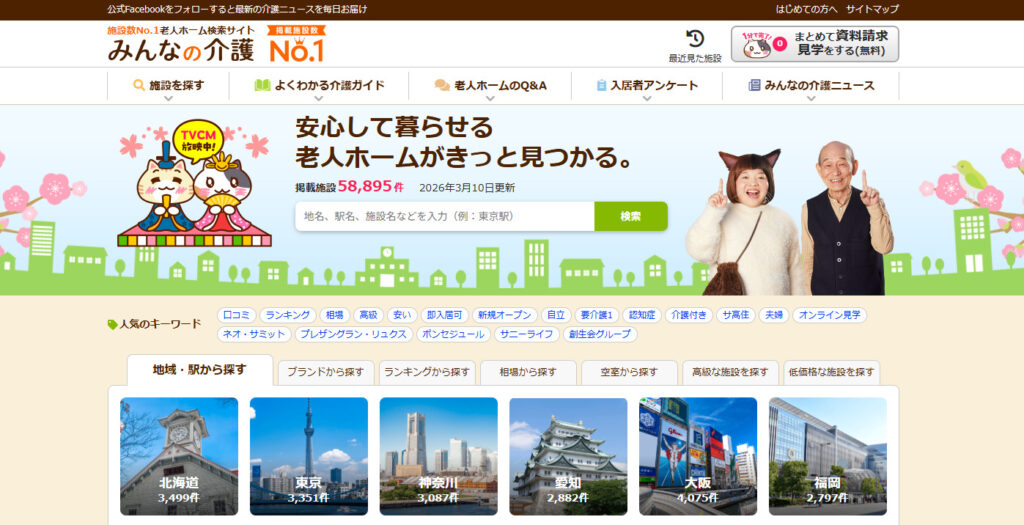This screenshot has width=1024, height=525.
Task: Click the まとめて資料請求 見学をする button
Action: pos(814,44)
